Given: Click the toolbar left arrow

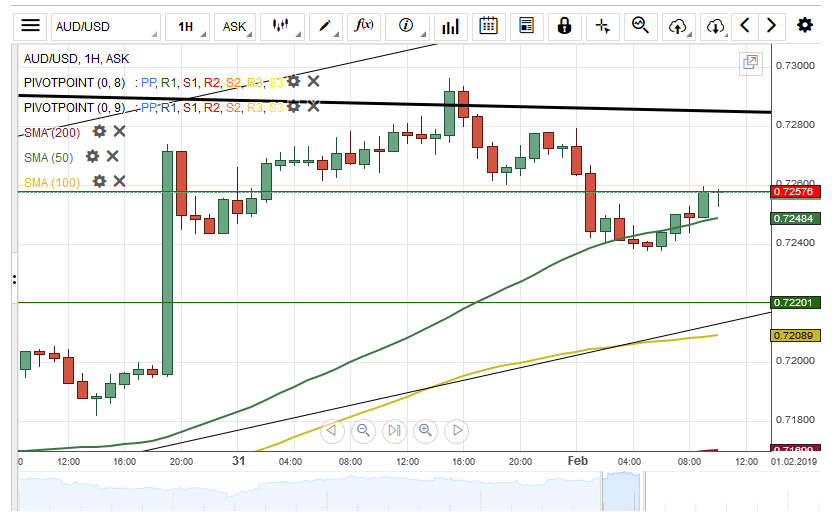Looking at the screenshot, I should [745, 25].
